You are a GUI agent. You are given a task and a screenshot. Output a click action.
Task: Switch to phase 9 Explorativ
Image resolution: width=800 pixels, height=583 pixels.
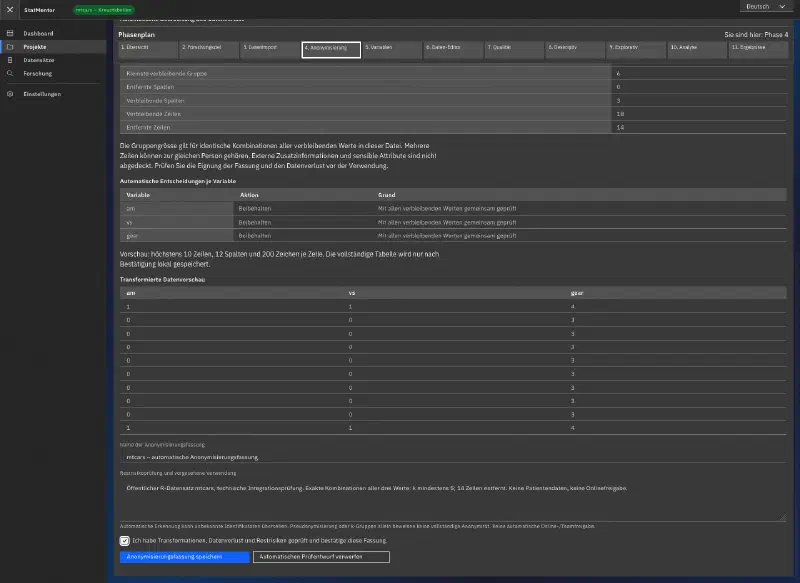pyautogui.click(x=636, y=49)
